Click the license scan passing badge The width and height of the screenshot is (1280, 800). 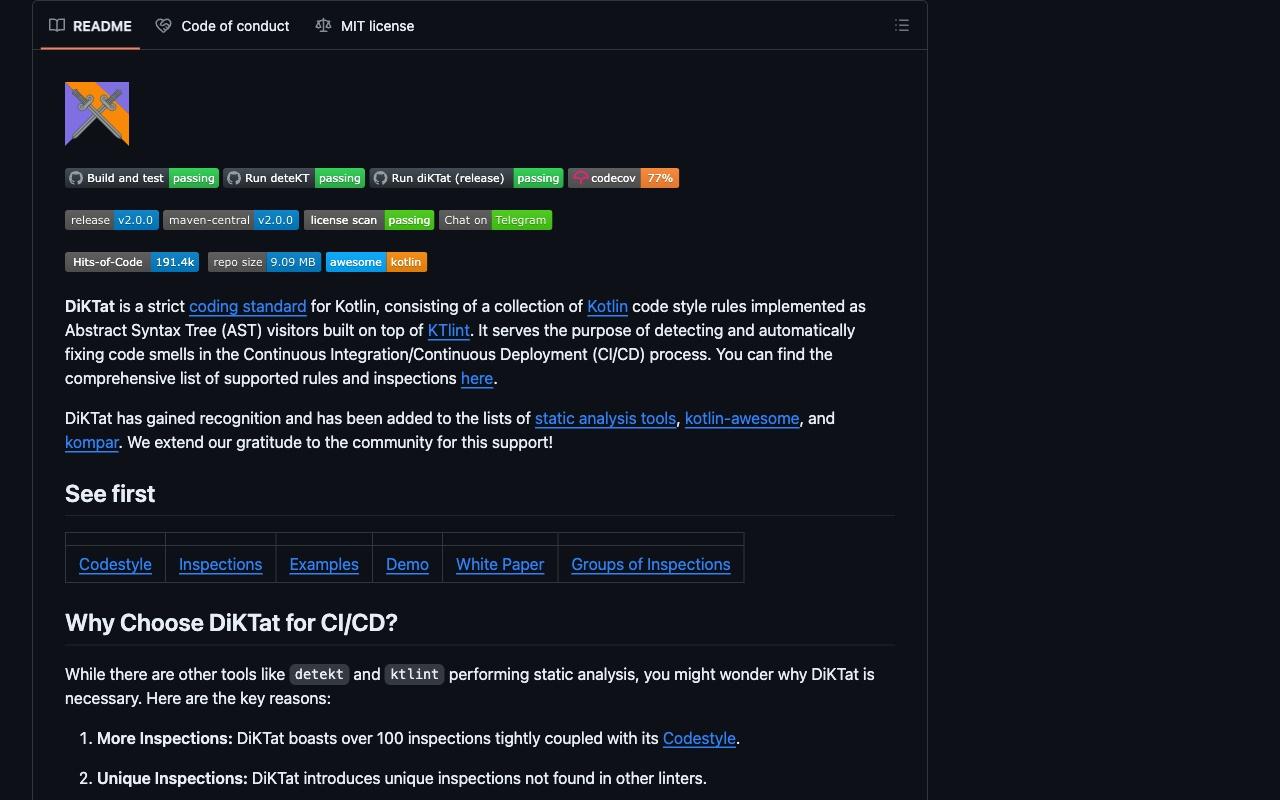(x=369, y=220)
